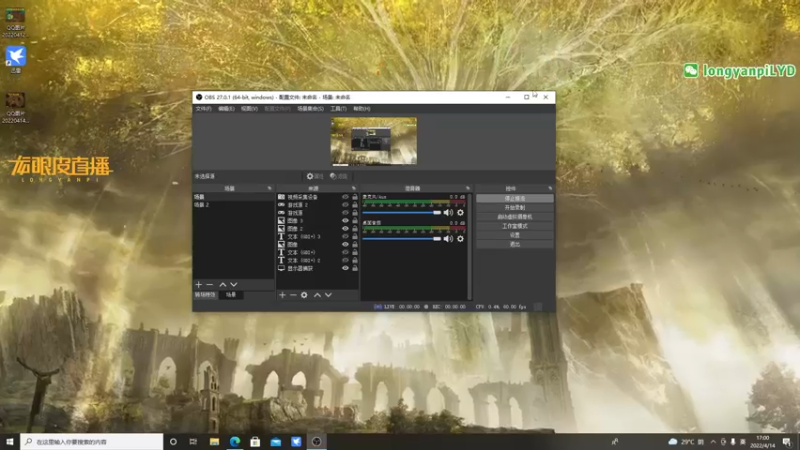
Task: Adjust the 桌面音频 volume slider
Action: [x=402, y=239]
